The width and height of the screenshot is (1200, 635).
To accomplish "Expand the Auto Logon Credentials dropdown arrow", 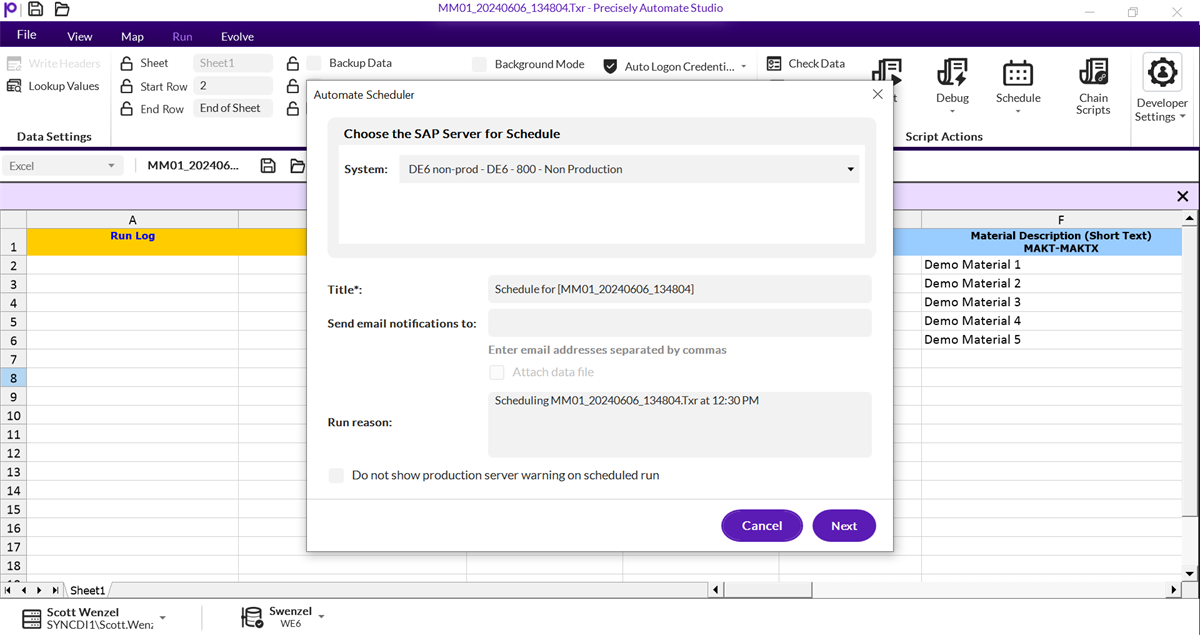I will coord(743,67).
